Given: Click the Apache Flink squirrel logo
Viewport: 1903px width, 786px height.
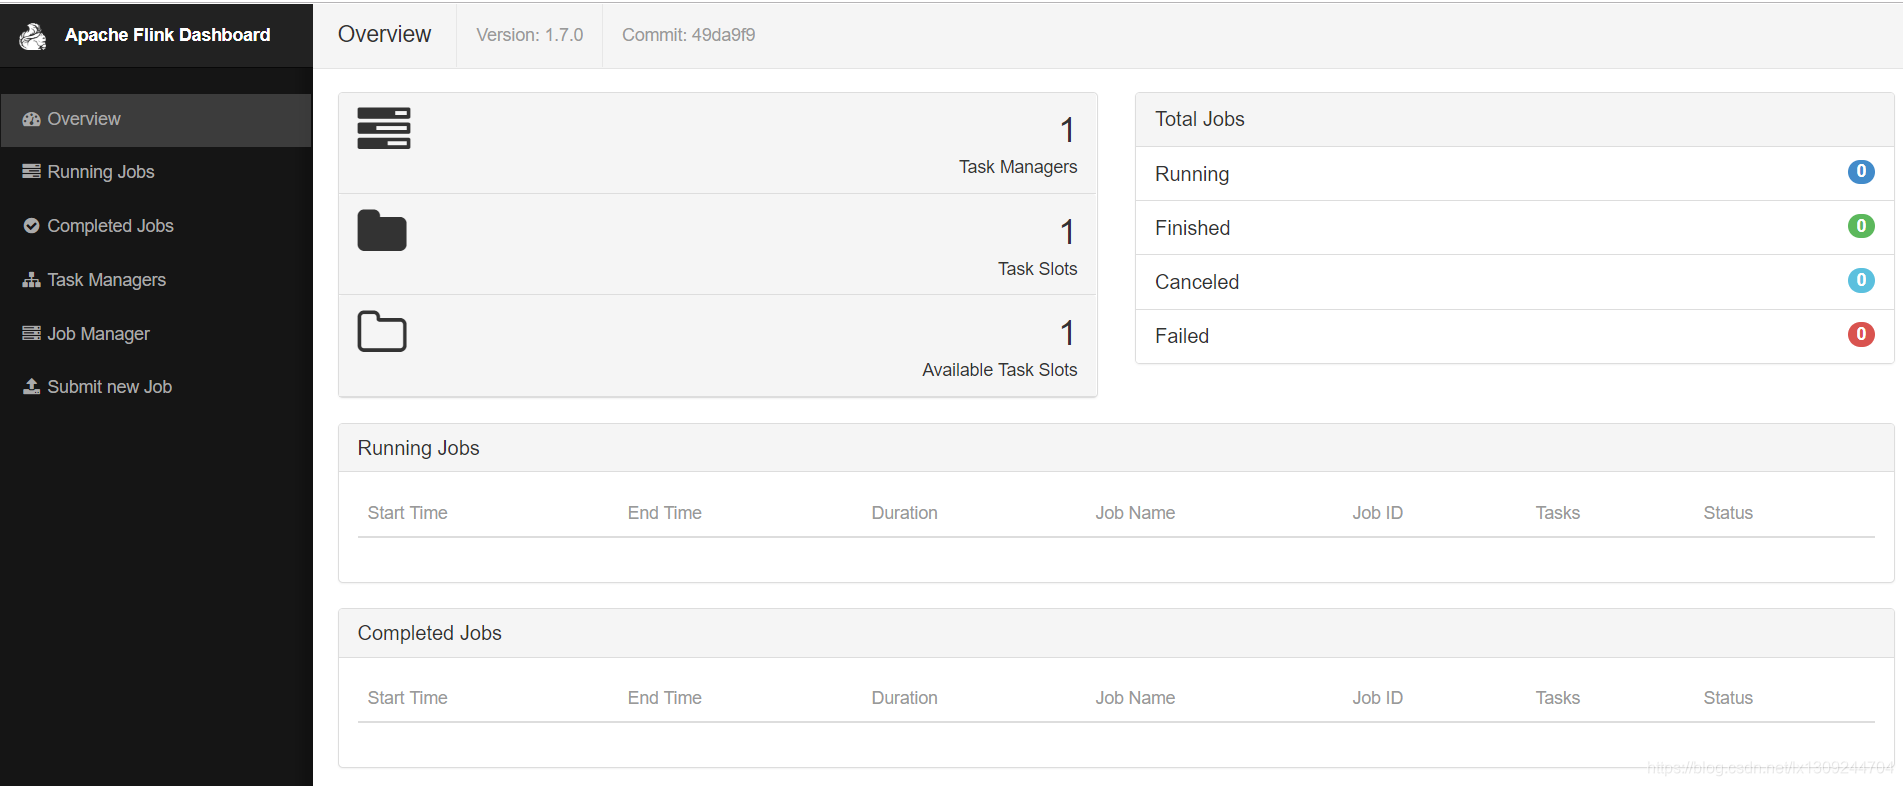Looking at the screenshot, I should tap(33, 36).
